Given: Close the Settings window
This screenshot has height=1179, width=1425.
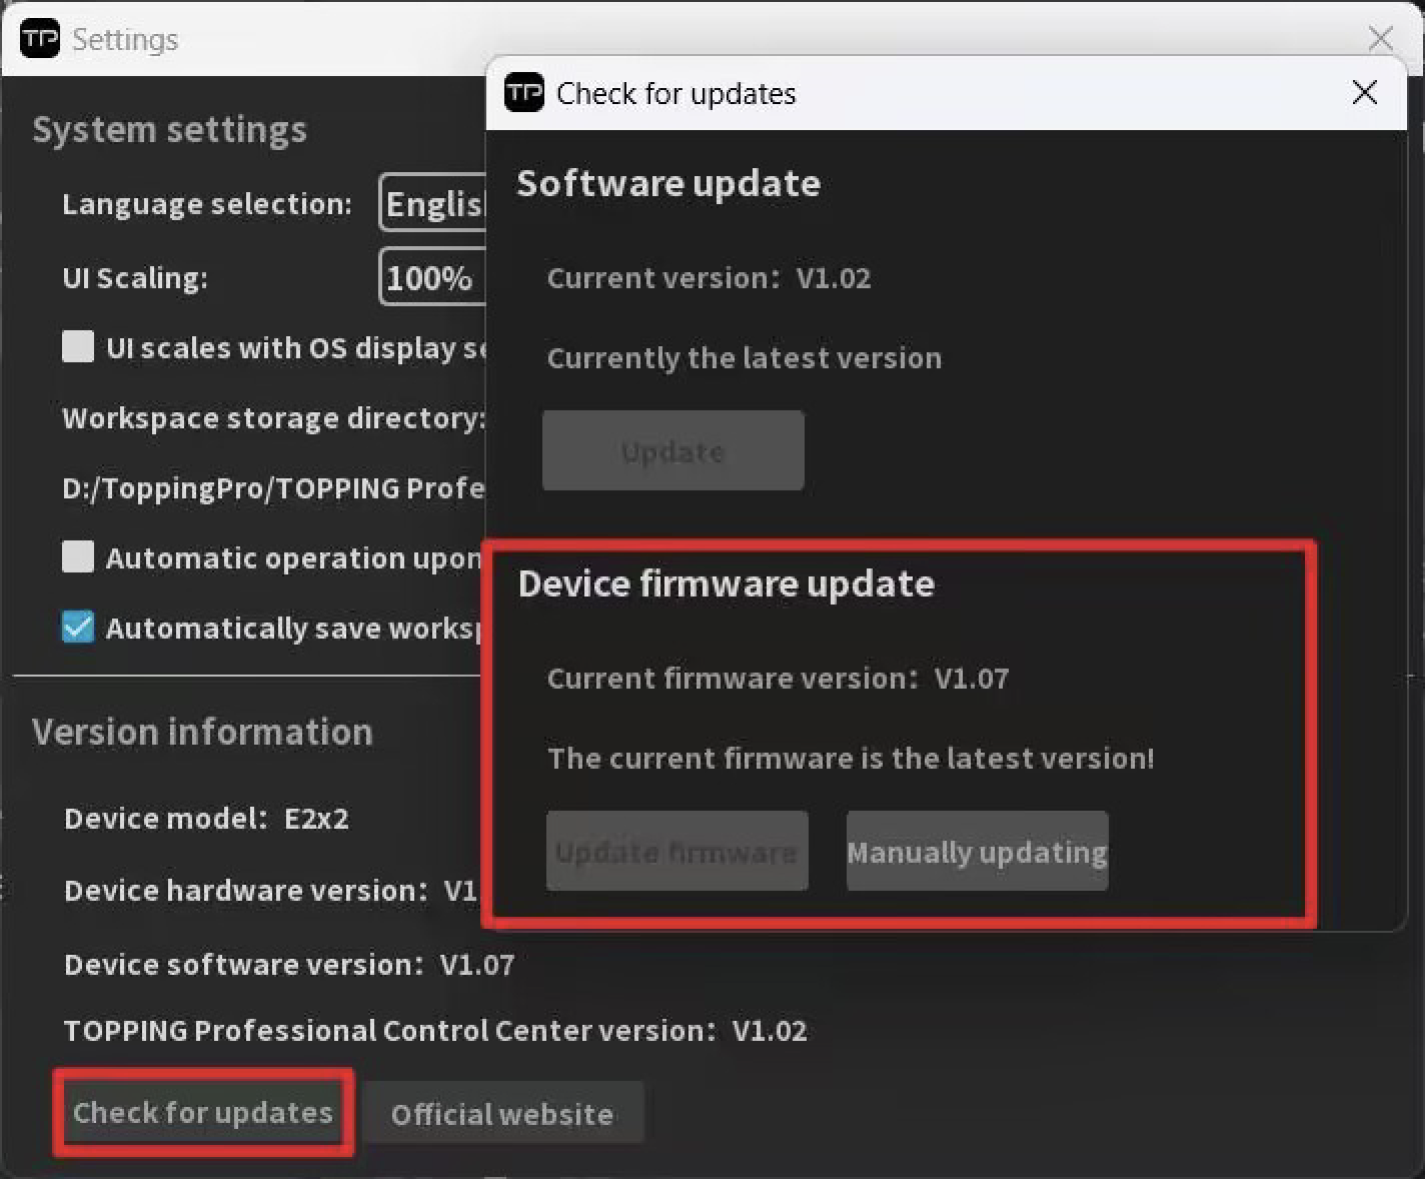Looking at the screenshot, I should [1380, 39].
